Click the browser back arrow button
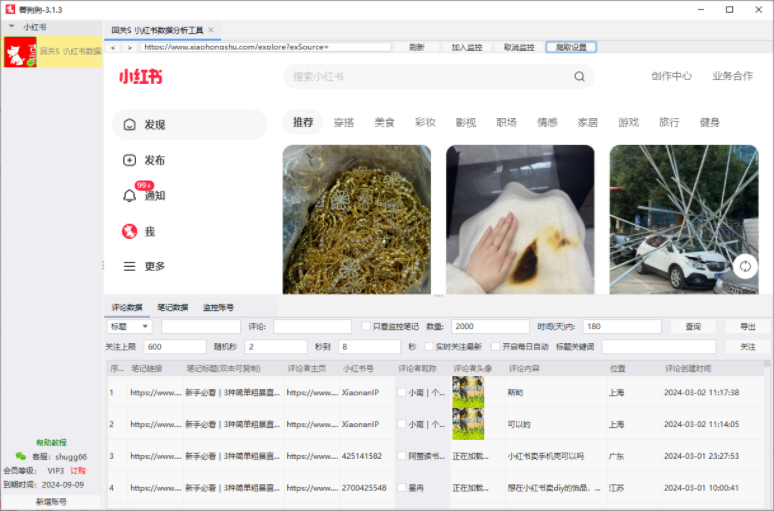 (113, 47)
